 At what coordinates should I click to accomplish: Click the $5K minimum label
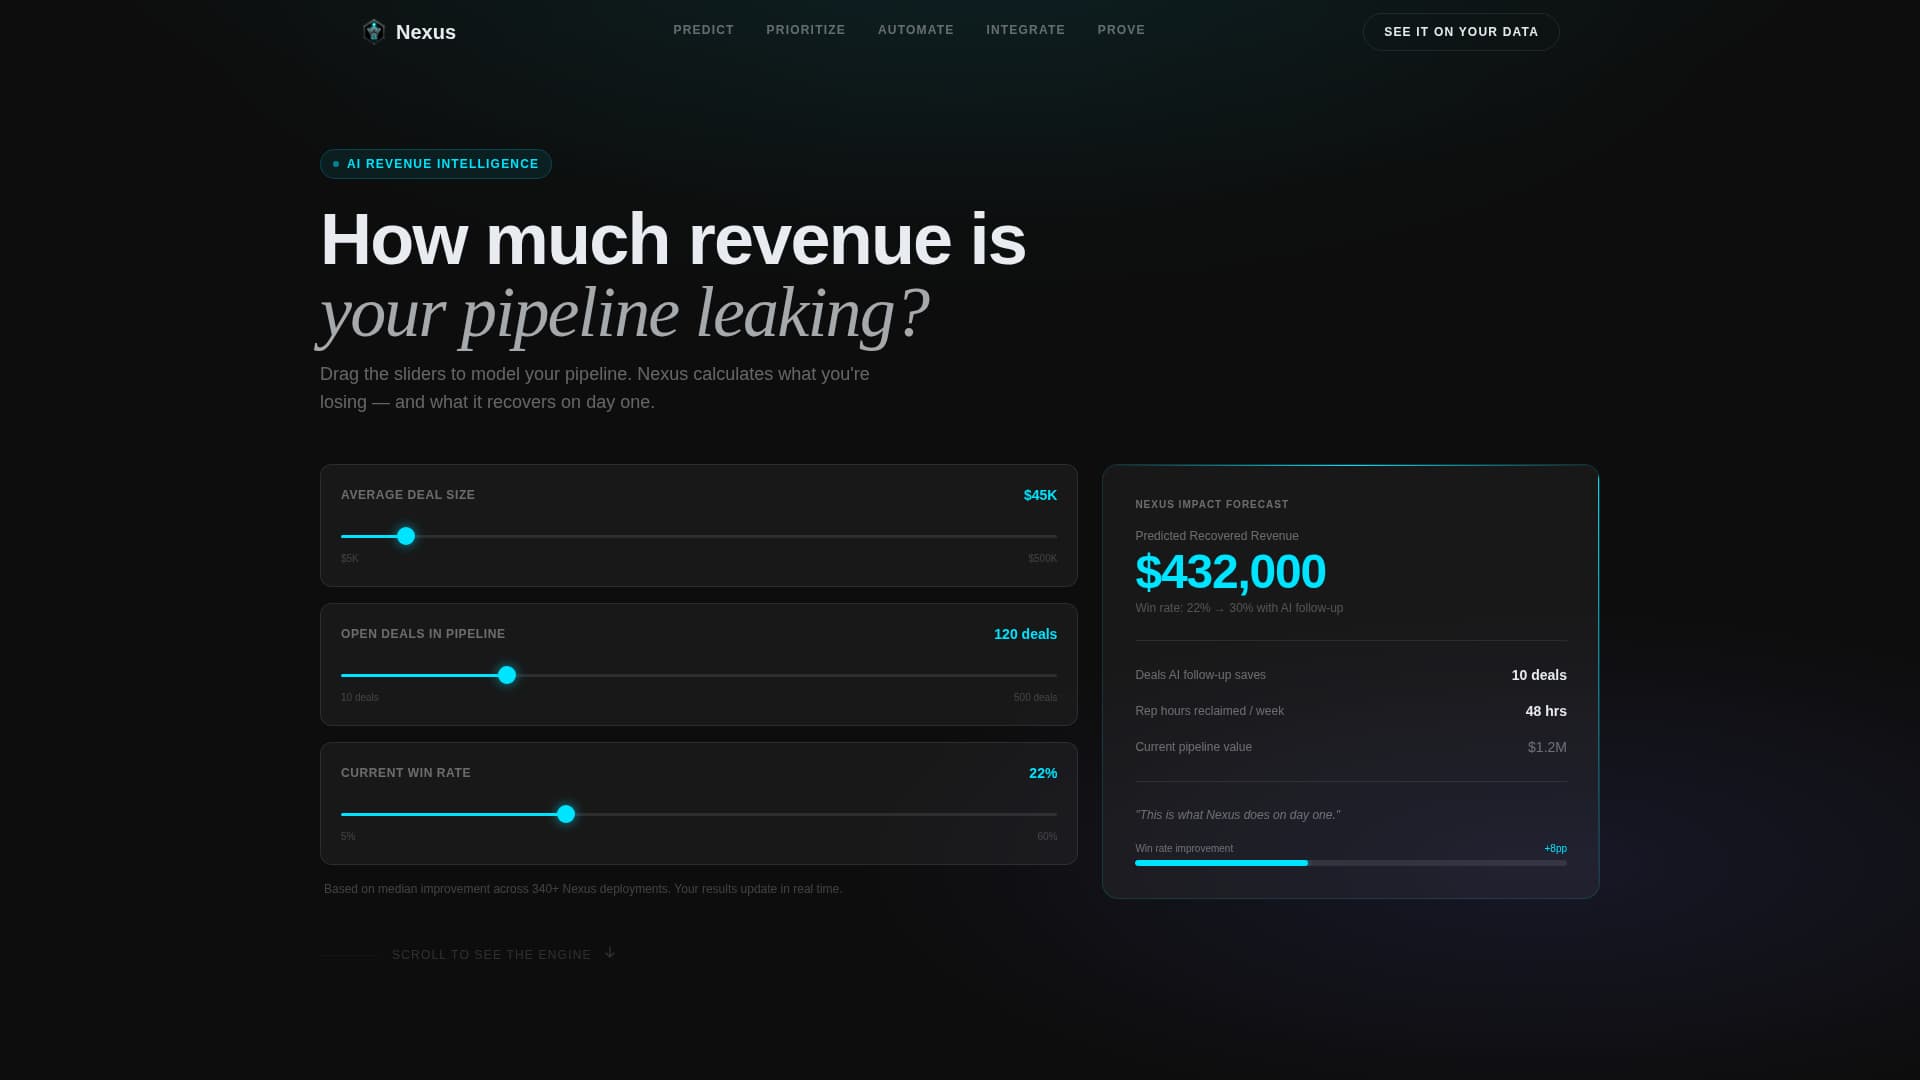pos(350,559)
